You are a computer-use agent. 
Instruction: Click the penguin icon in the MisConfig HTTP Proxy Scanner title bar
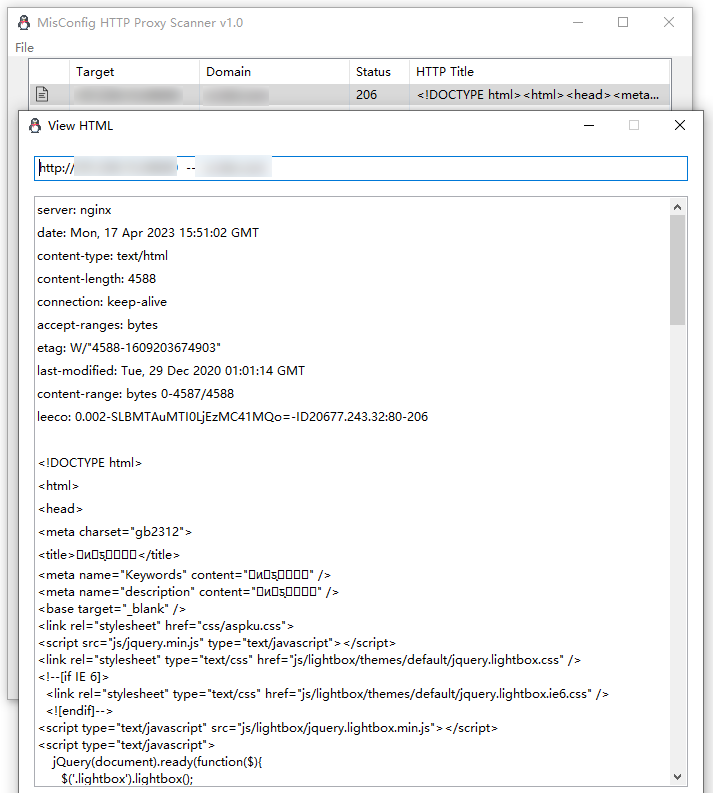pyautogui.click(x=24, y=23)
